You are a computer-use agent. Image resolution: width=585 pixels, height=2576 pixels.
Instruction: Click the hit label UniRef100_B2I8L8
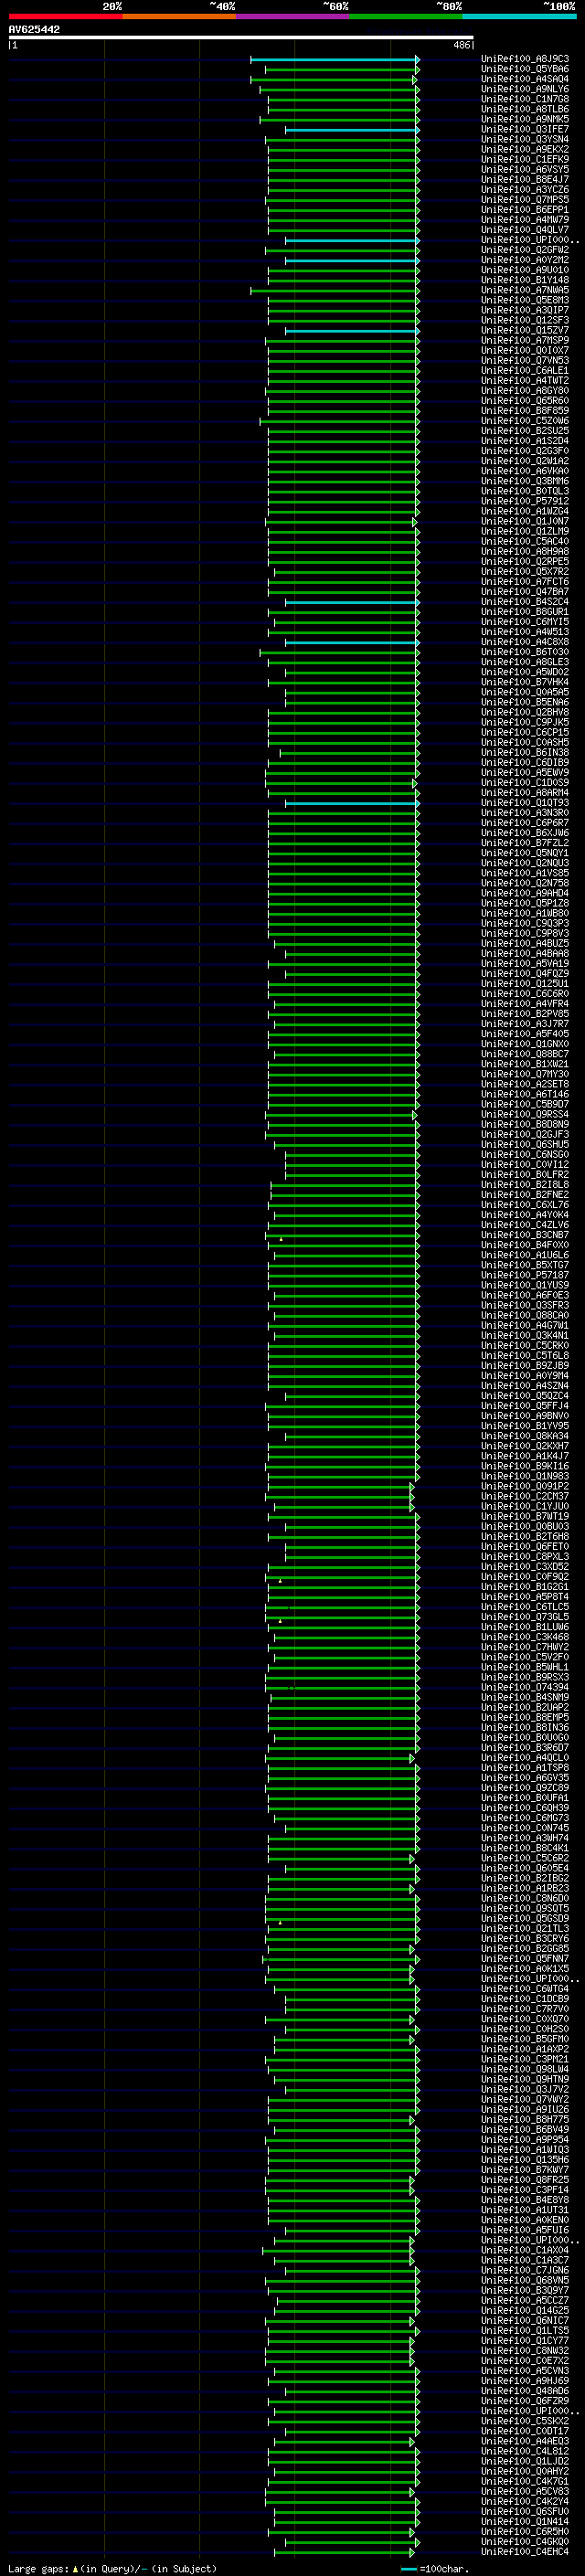coord(525,1184)
